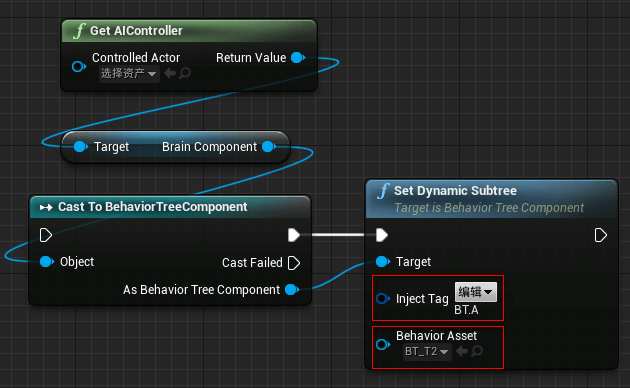Click the Inject Tag input pin
630x388 pixels.
tap(383, 298)
